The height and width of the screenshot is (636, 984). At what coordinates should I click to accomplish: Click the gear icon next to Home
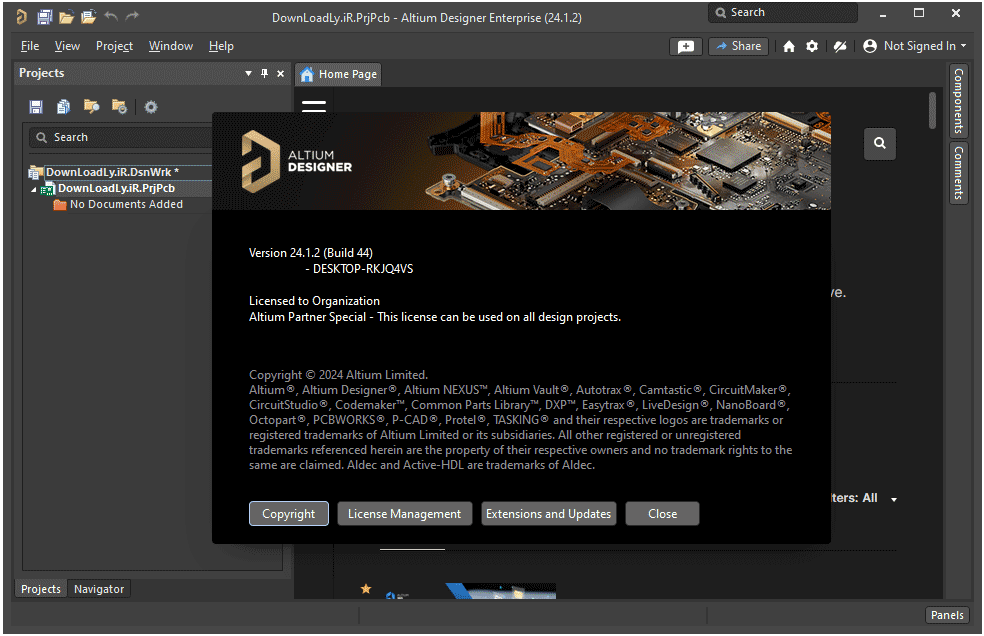pos(812,46)
